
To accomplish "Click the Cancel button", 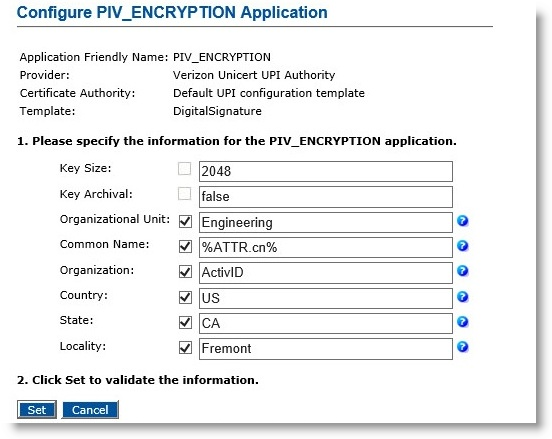I will pos(90,410).
